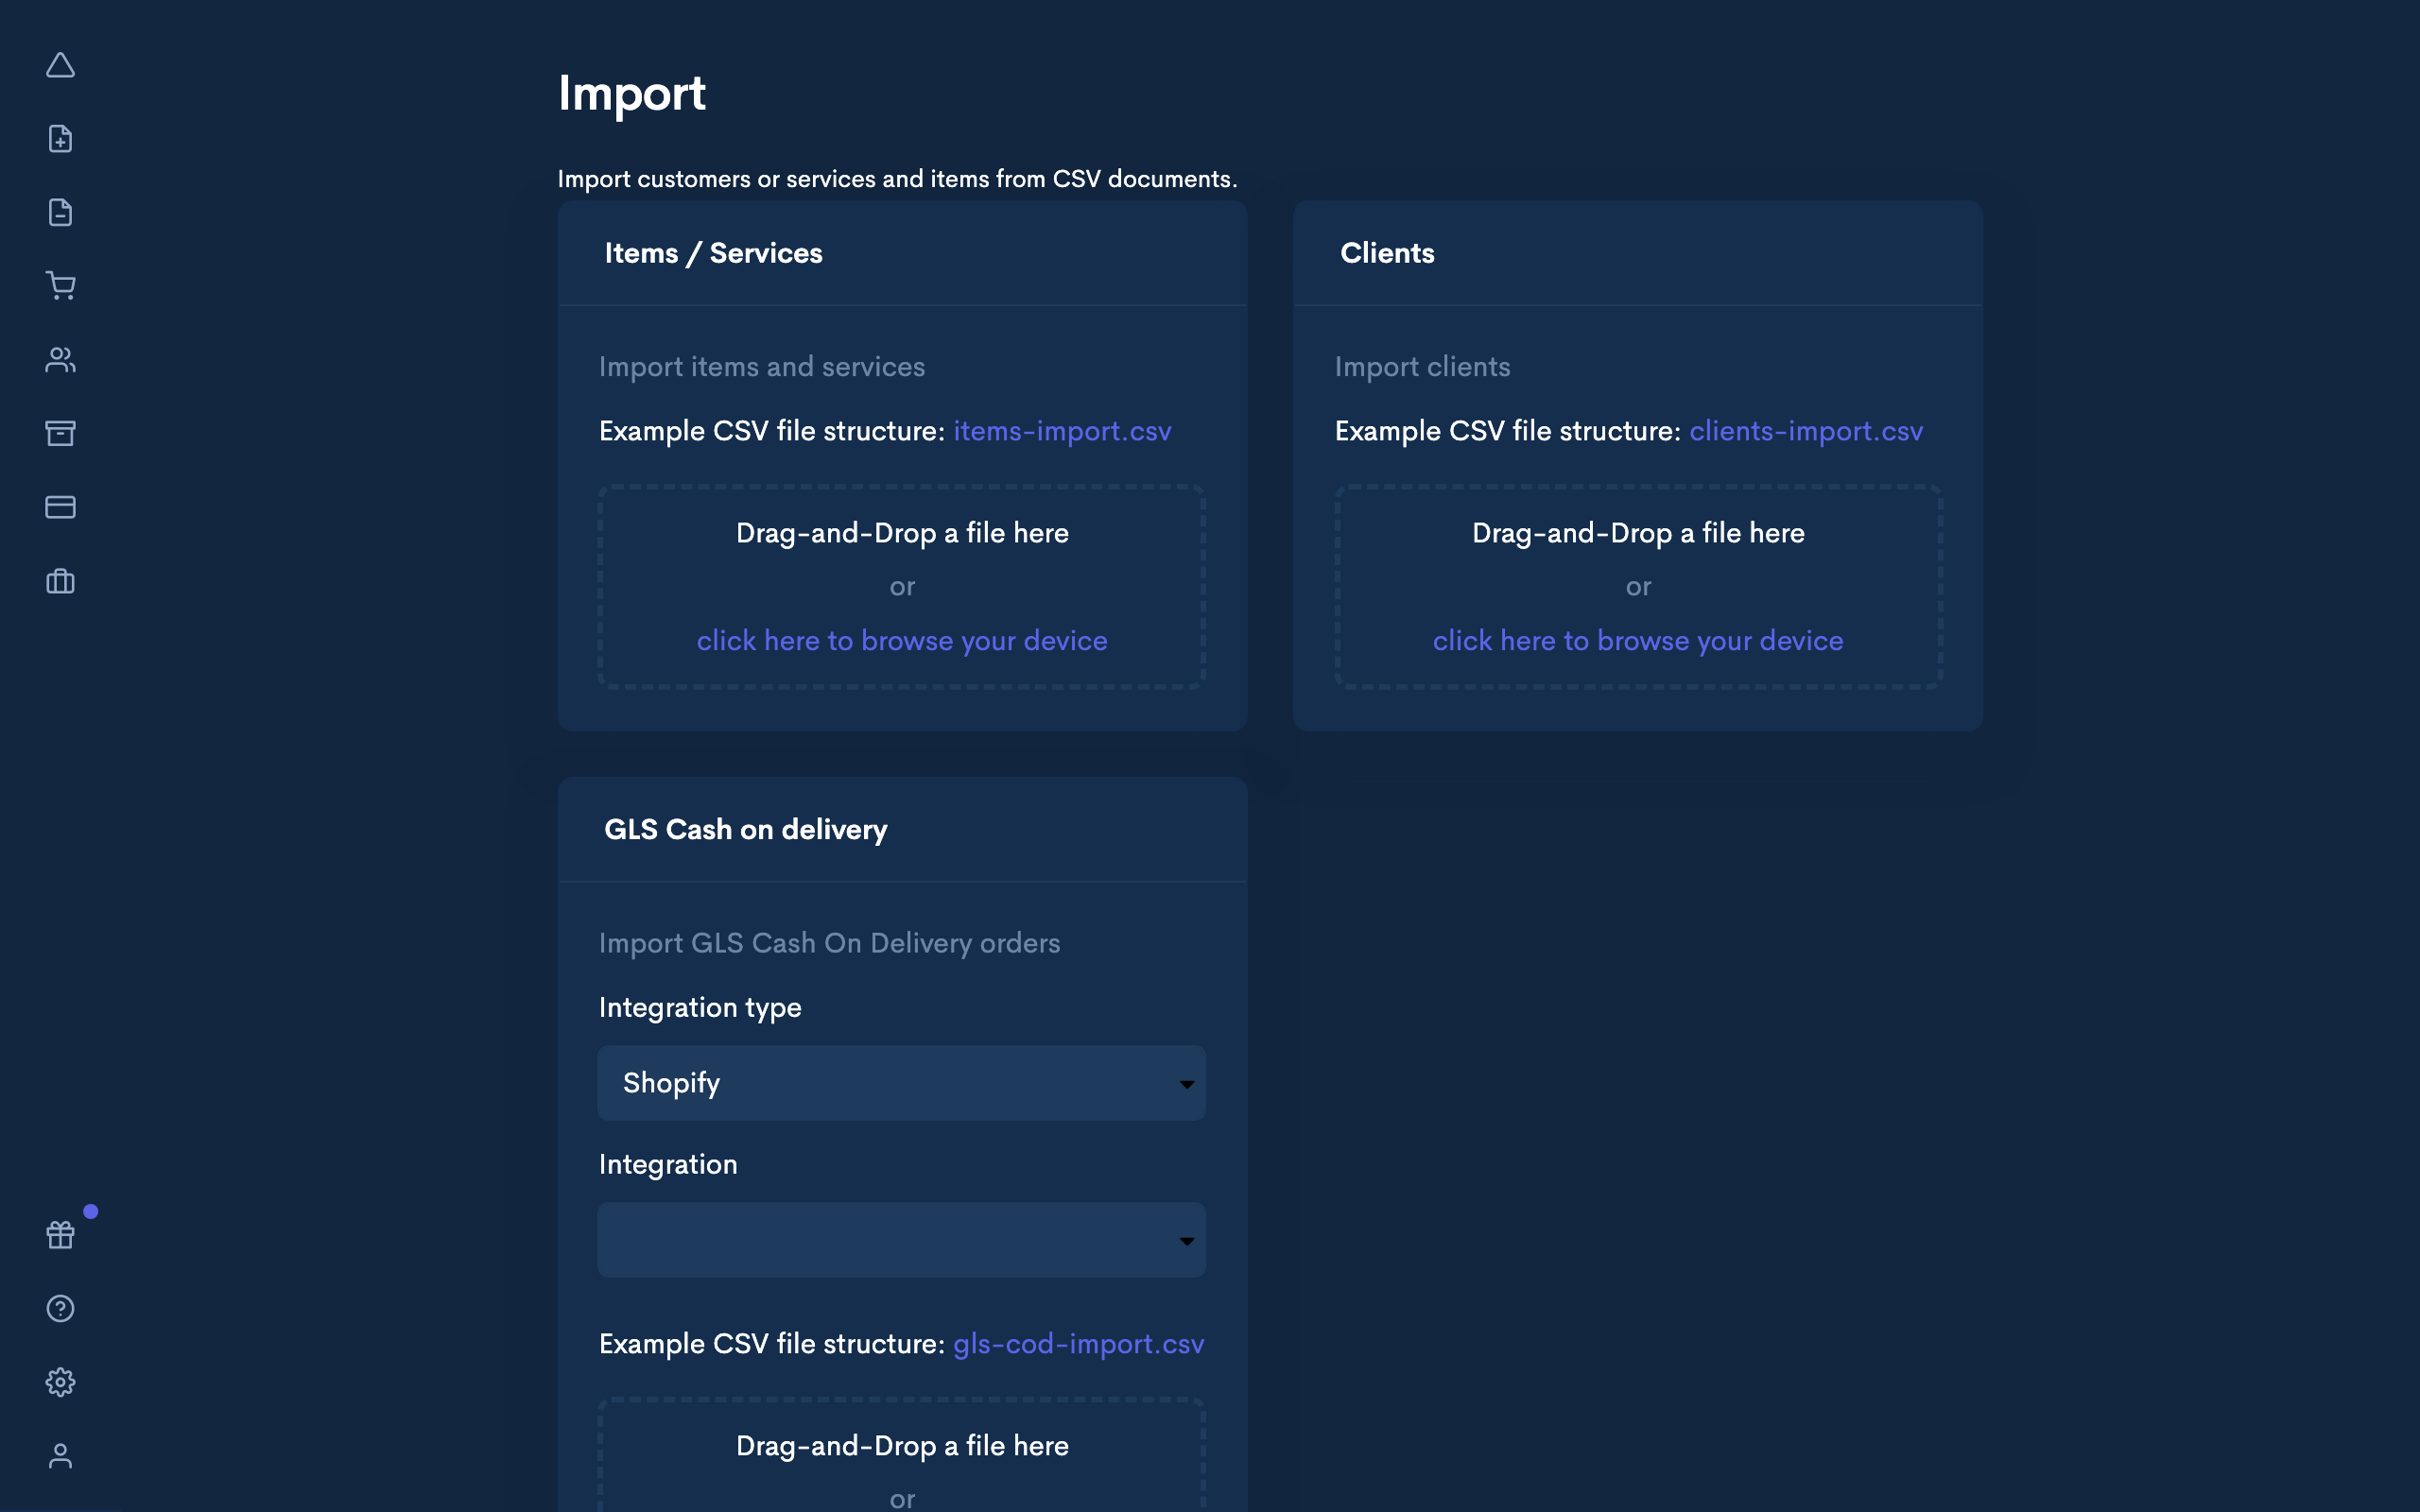Expand the Shopify integration type dropdown

tap(901, 1083)
